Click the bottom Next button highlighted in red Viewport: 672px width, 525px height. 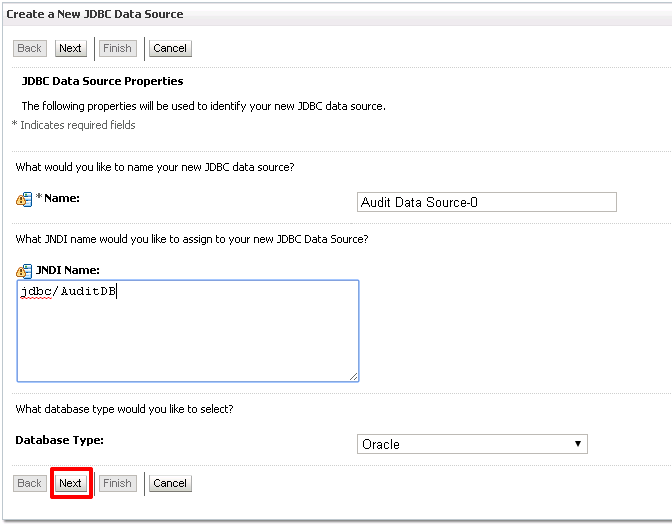(x=70, y=483)
